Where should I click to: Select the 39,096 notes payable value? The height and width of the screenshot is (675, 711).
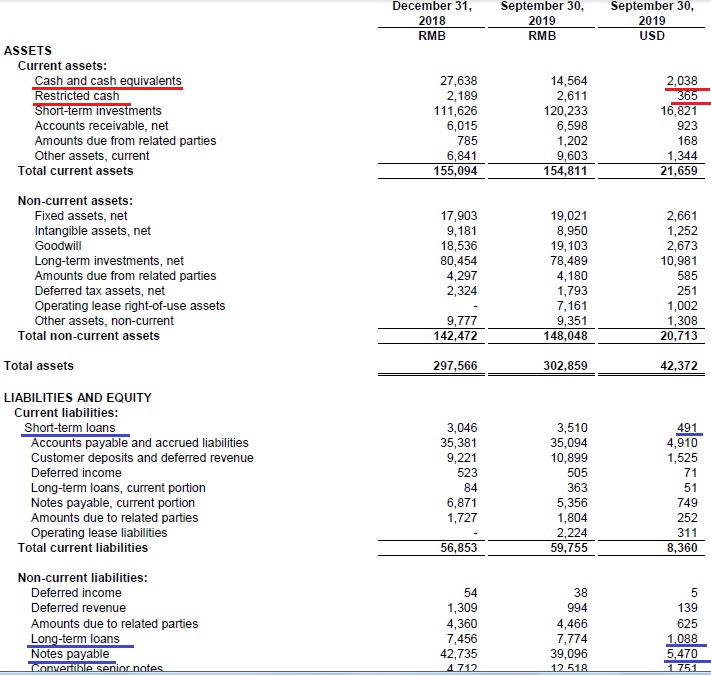[569, 654]
